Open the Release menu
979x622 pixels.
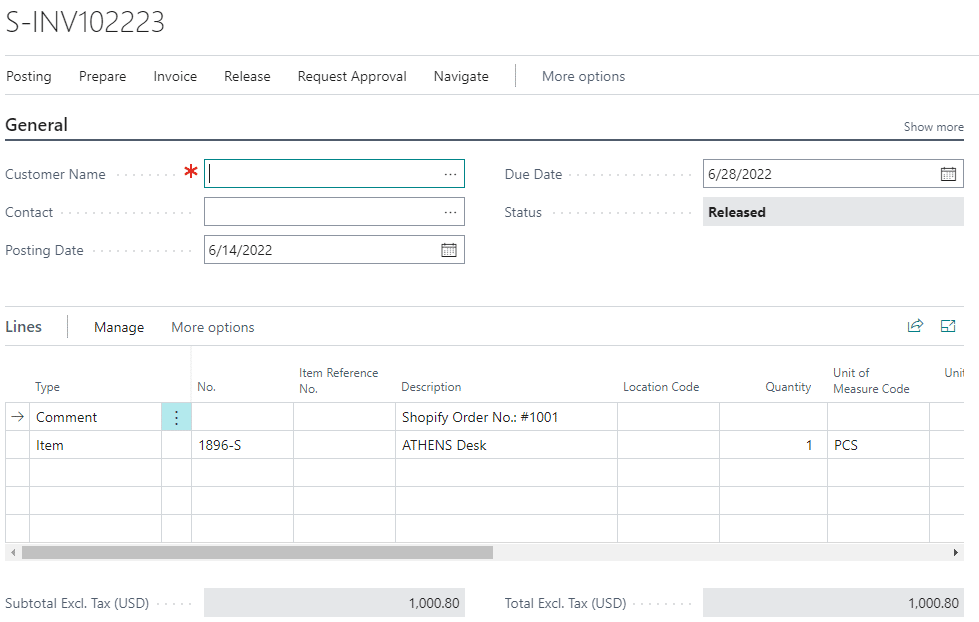[x=247, y=76]
